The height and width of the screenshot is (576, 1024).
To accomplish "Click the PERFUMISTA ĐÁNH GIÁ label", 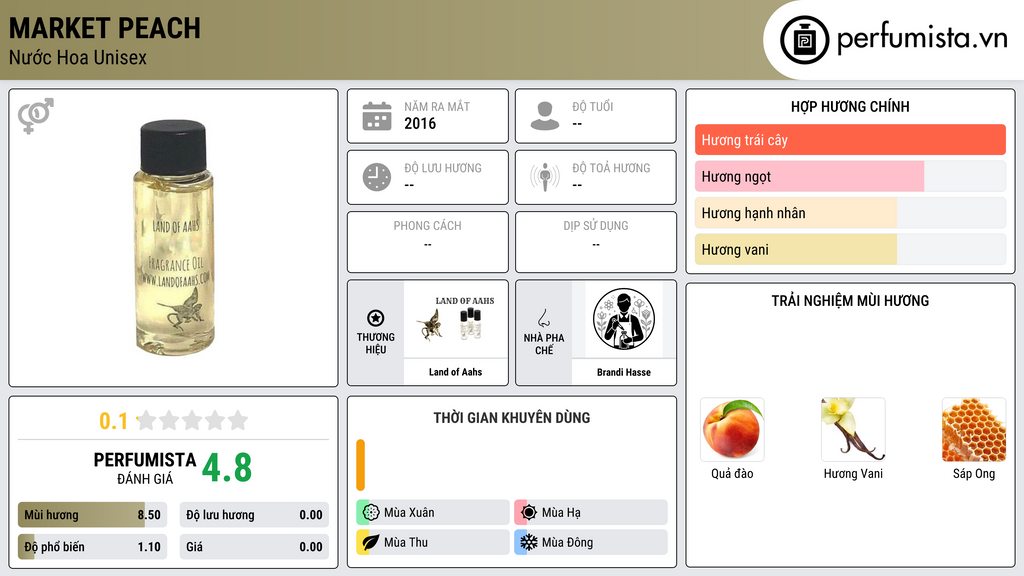I will 145,468.
